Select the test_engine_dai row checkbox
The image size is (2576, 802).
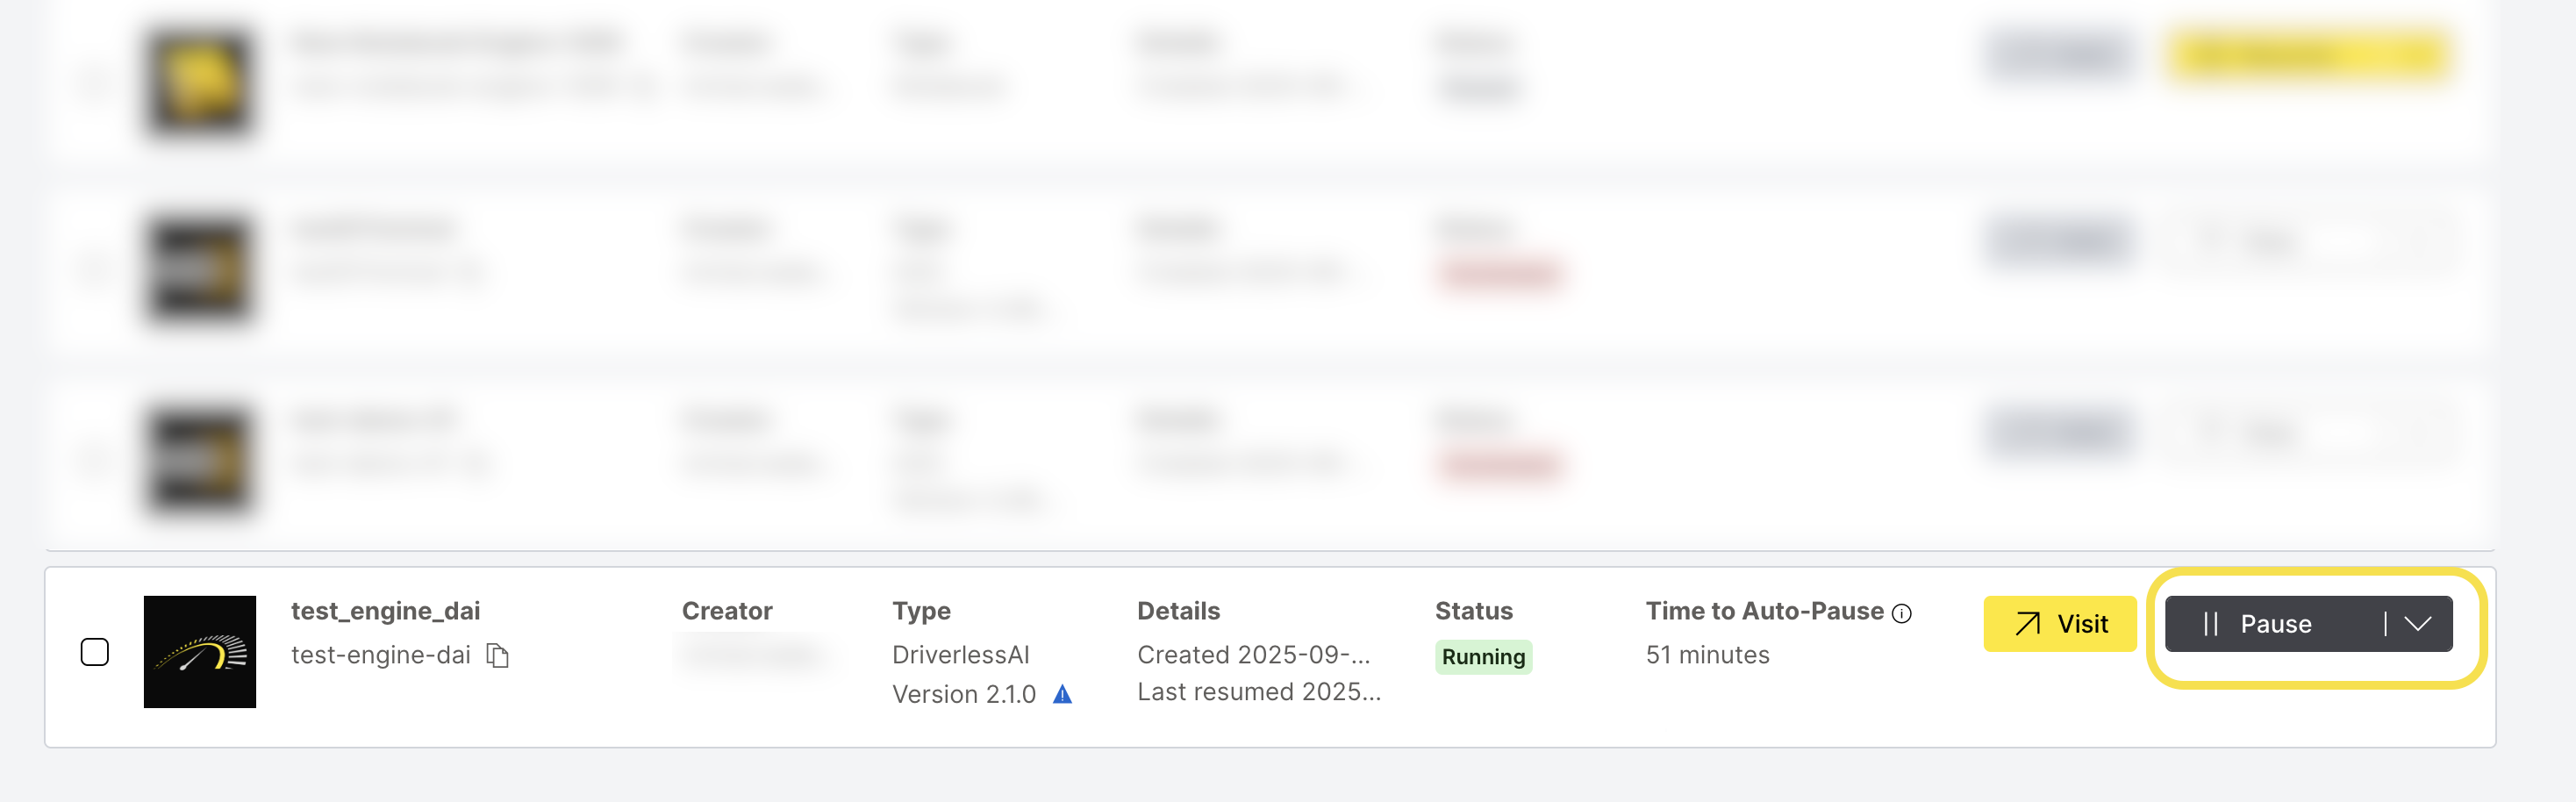pyautogui.click(x=95, y=652)
